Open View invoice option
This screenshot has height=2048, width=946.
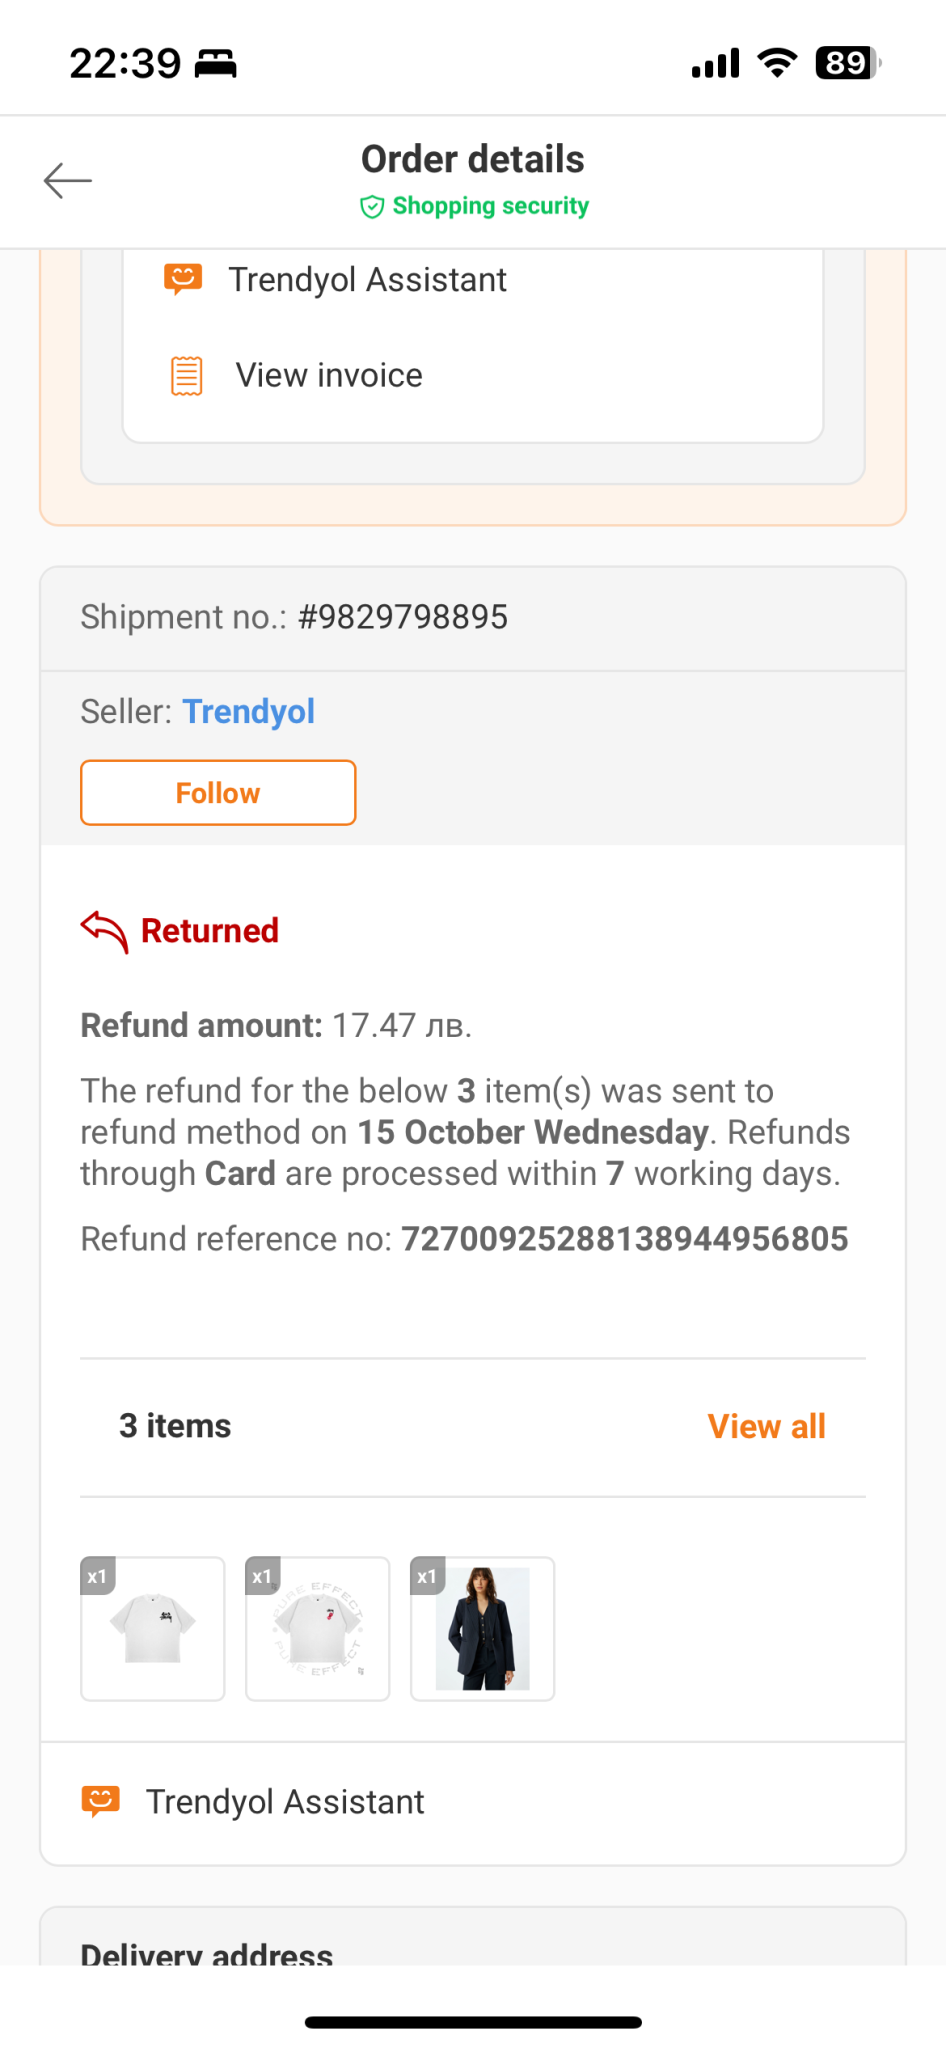[x=329, y=376]
